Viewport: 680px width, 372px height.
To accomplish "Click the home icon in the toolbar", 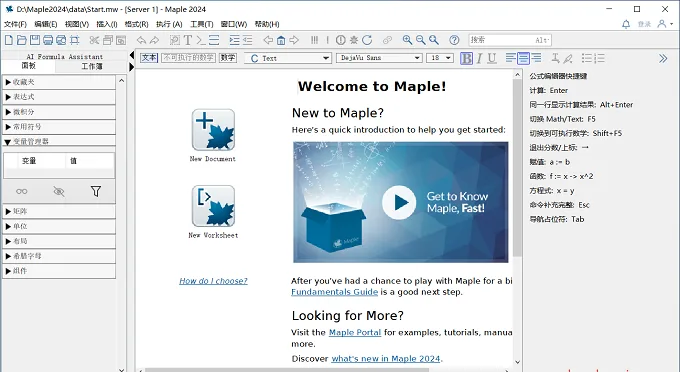I will point(281,40).
